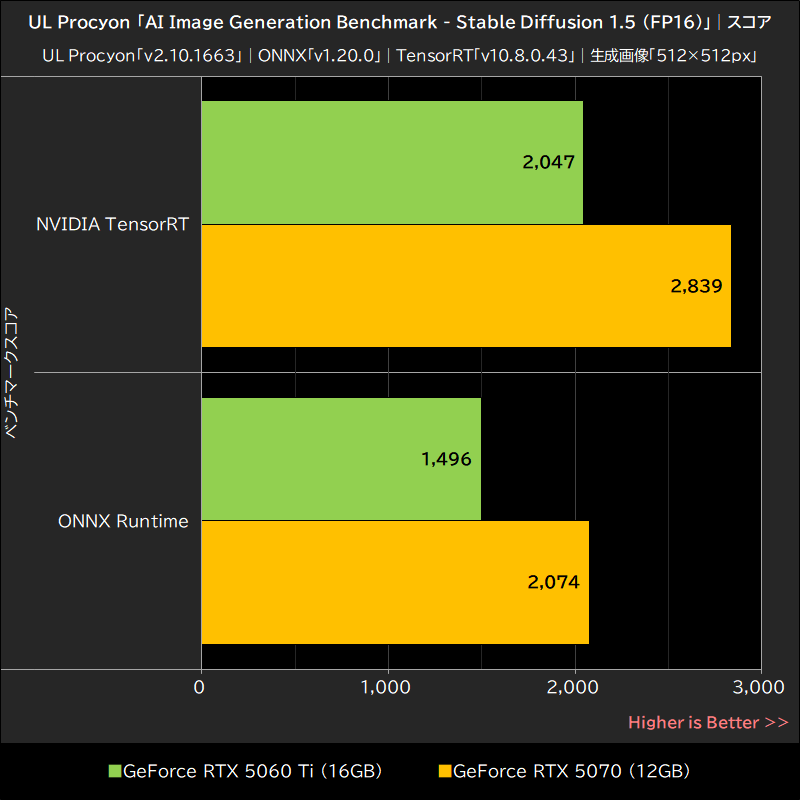Select the "ONNX Runtime" category label

(123, 521)
